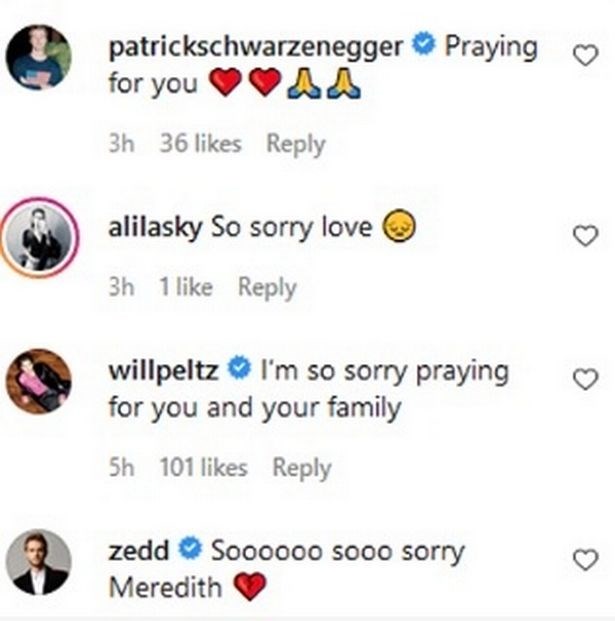Visit the patrickschwarzenegger username link

[x=258, y=47]
